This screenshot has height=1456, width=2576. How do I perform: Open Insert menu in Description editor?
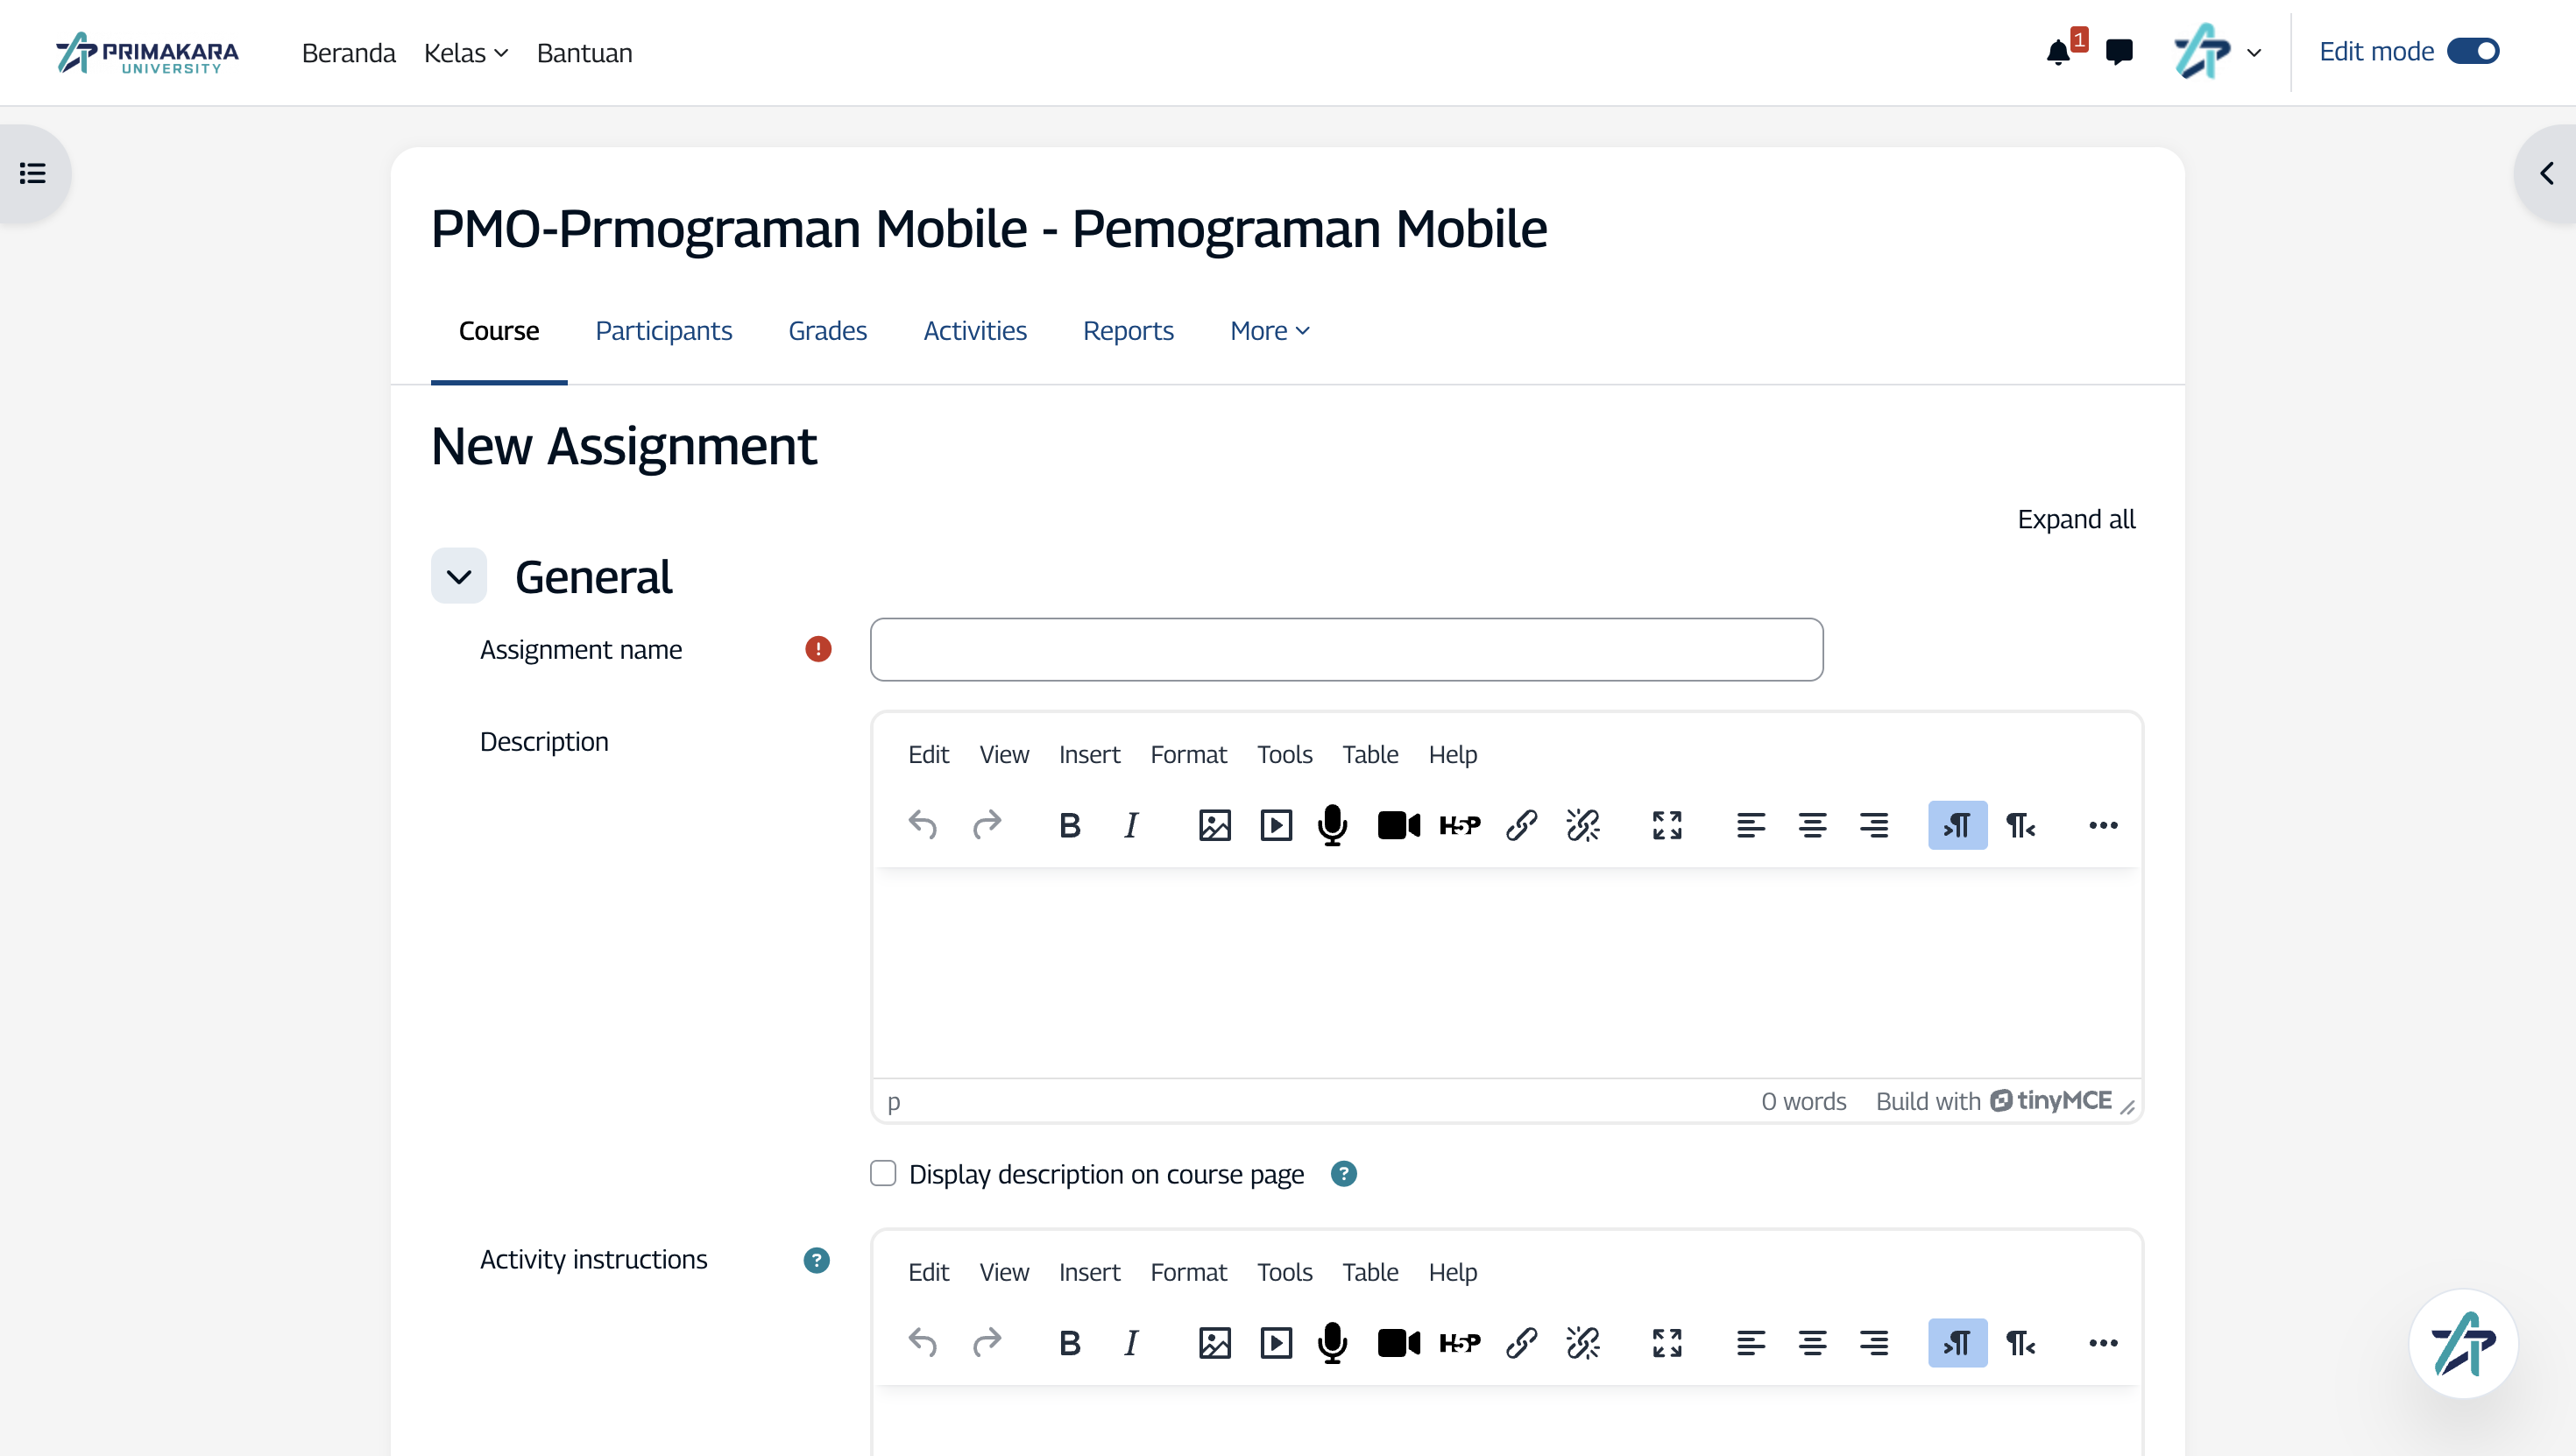[x=1089, y=755]
